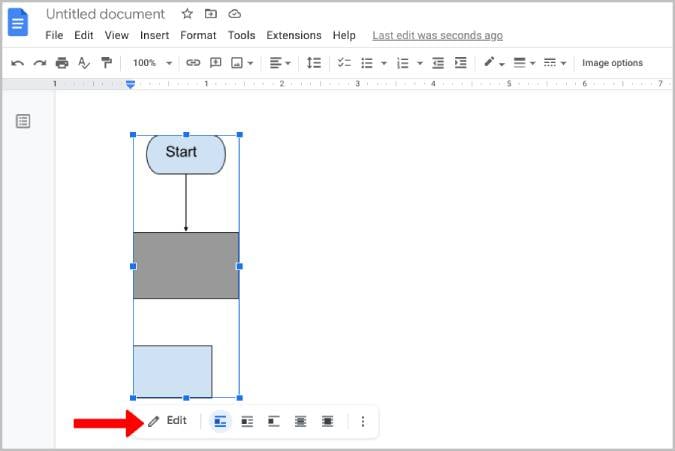Viewport: 675px width, 451px height.
Task: Insert a checklist
Action: pyautogui.click(x=344, y=63)
